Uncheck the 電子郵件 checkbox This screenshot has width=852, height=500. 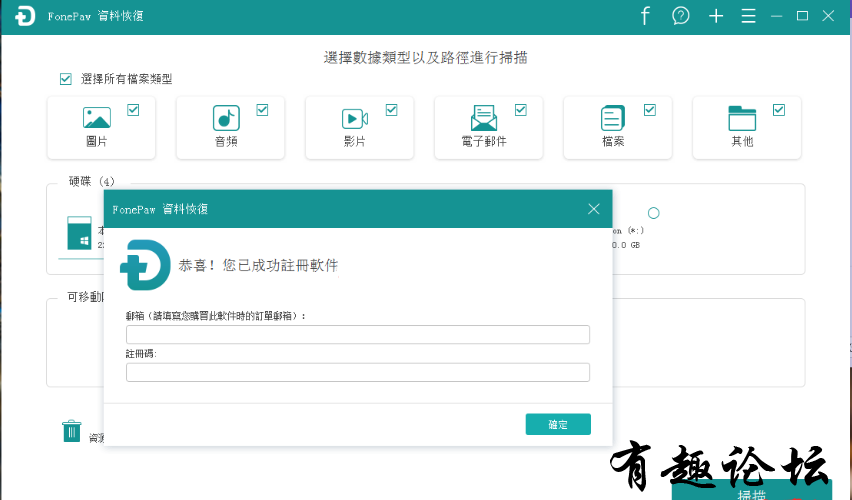click(521, 110)
